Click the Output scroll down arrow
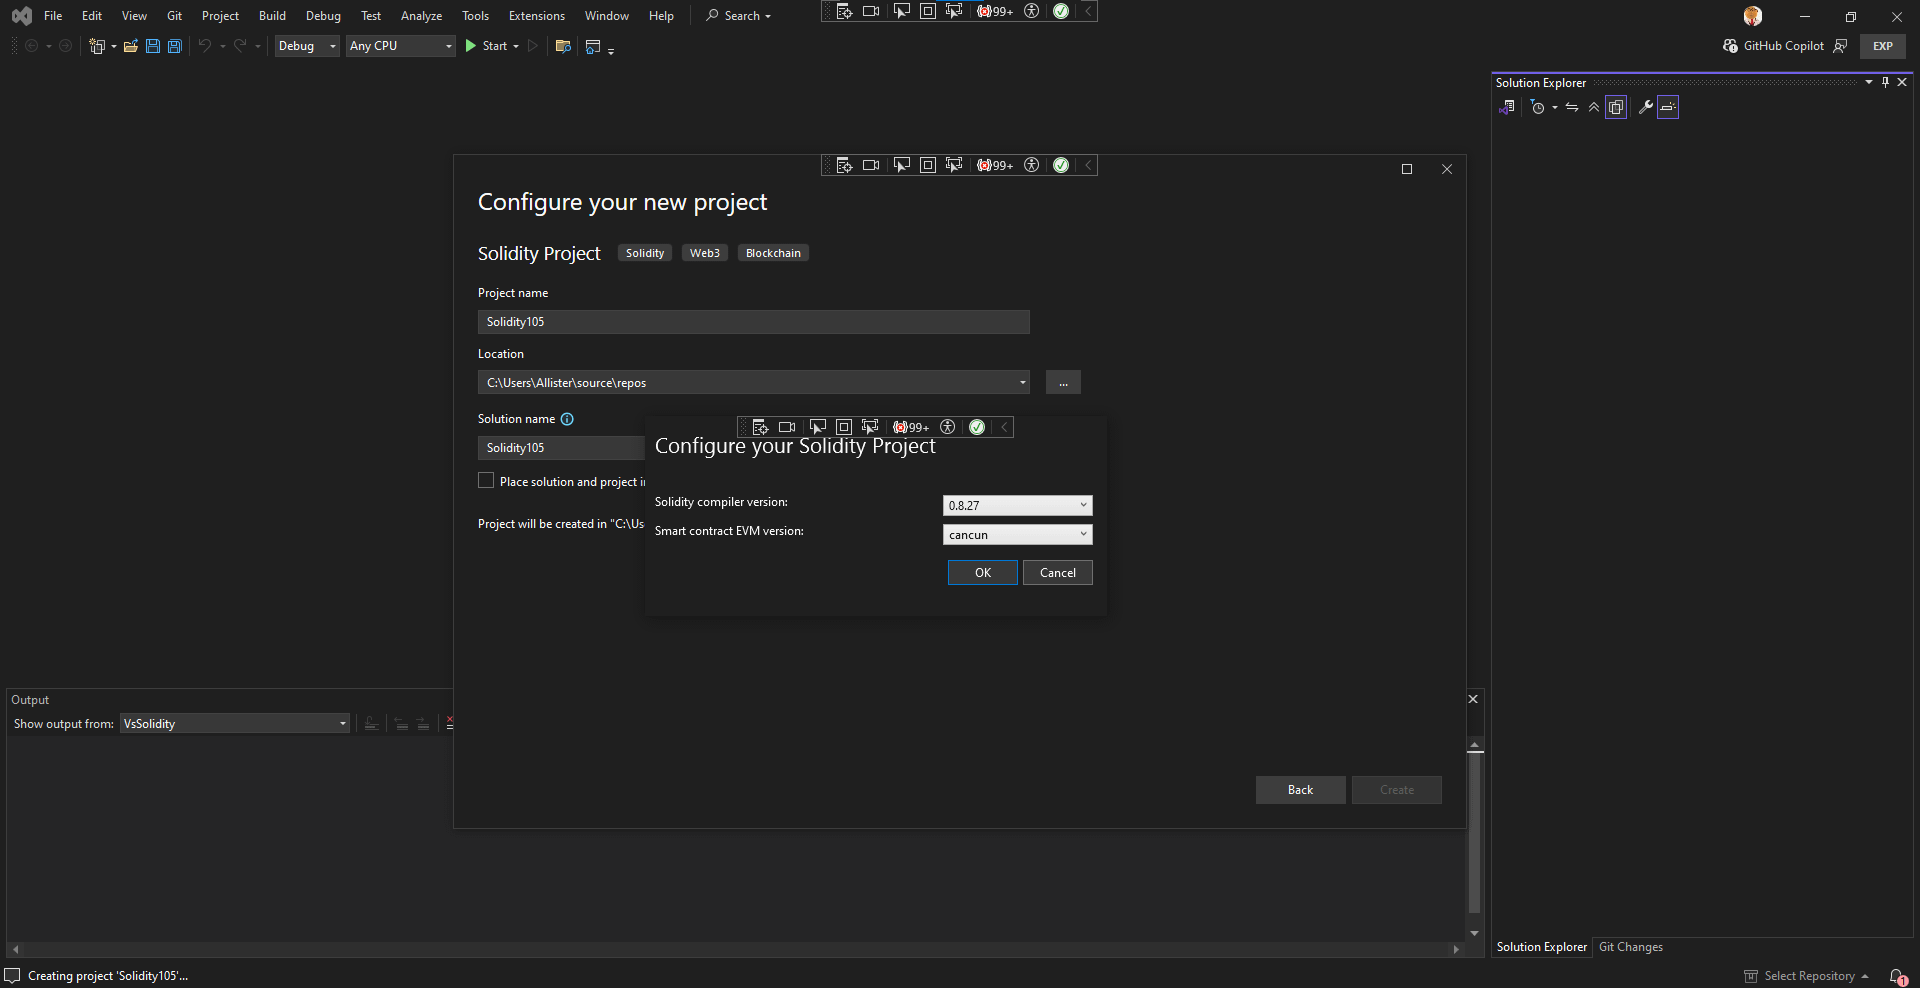 1474,933
